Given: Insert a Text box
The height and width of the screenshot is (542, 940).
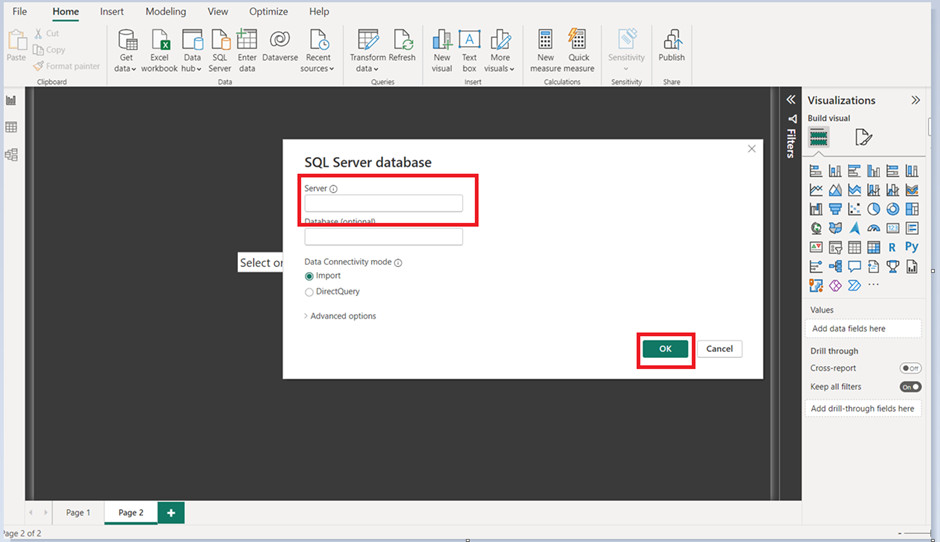Looking at the screenshot, I should [469, 40].
